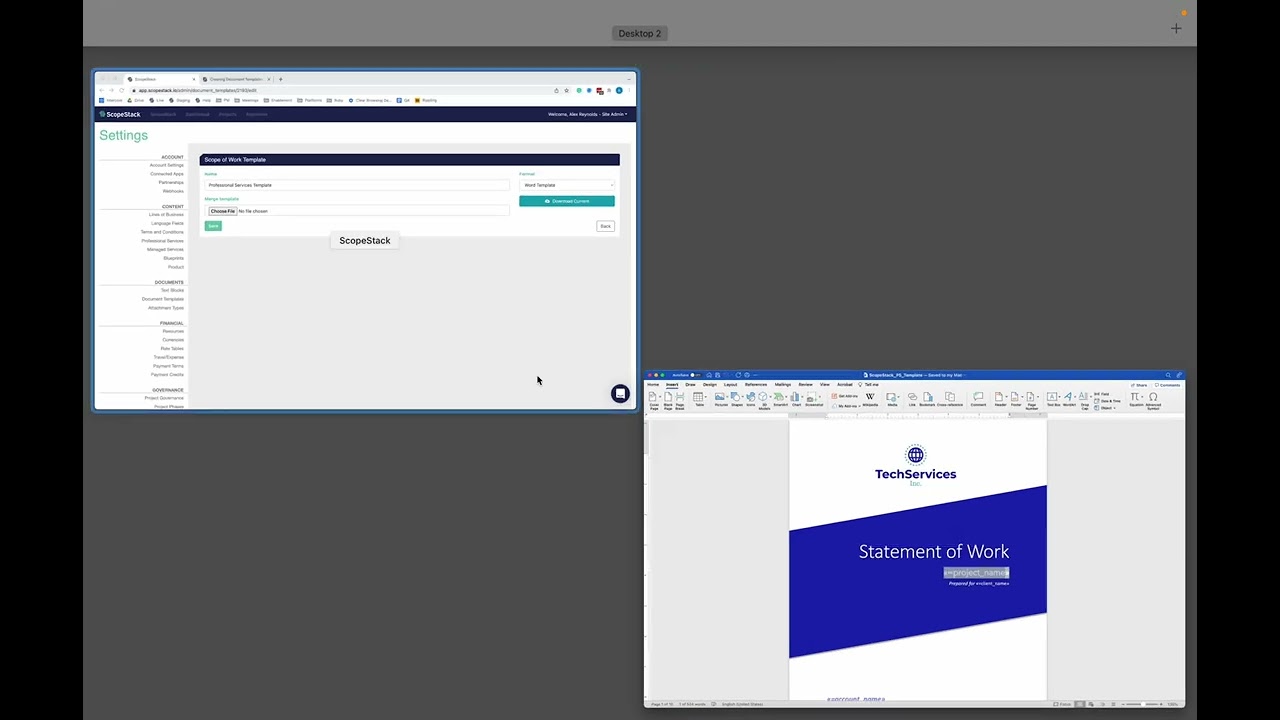The height and width of the screenshot is (720, 1280).
Task: Open the chat widget icon in ScopeStack window
Action: pyautogui.click(x=620, y=393)
